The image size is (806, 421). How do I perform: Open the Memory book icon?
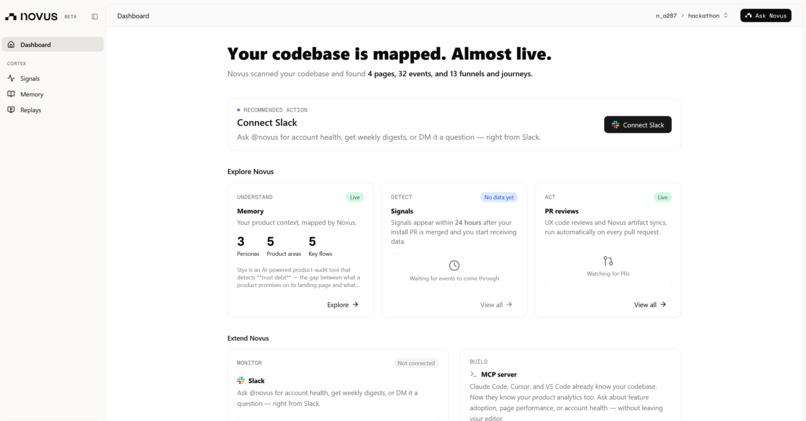point(11,94)
